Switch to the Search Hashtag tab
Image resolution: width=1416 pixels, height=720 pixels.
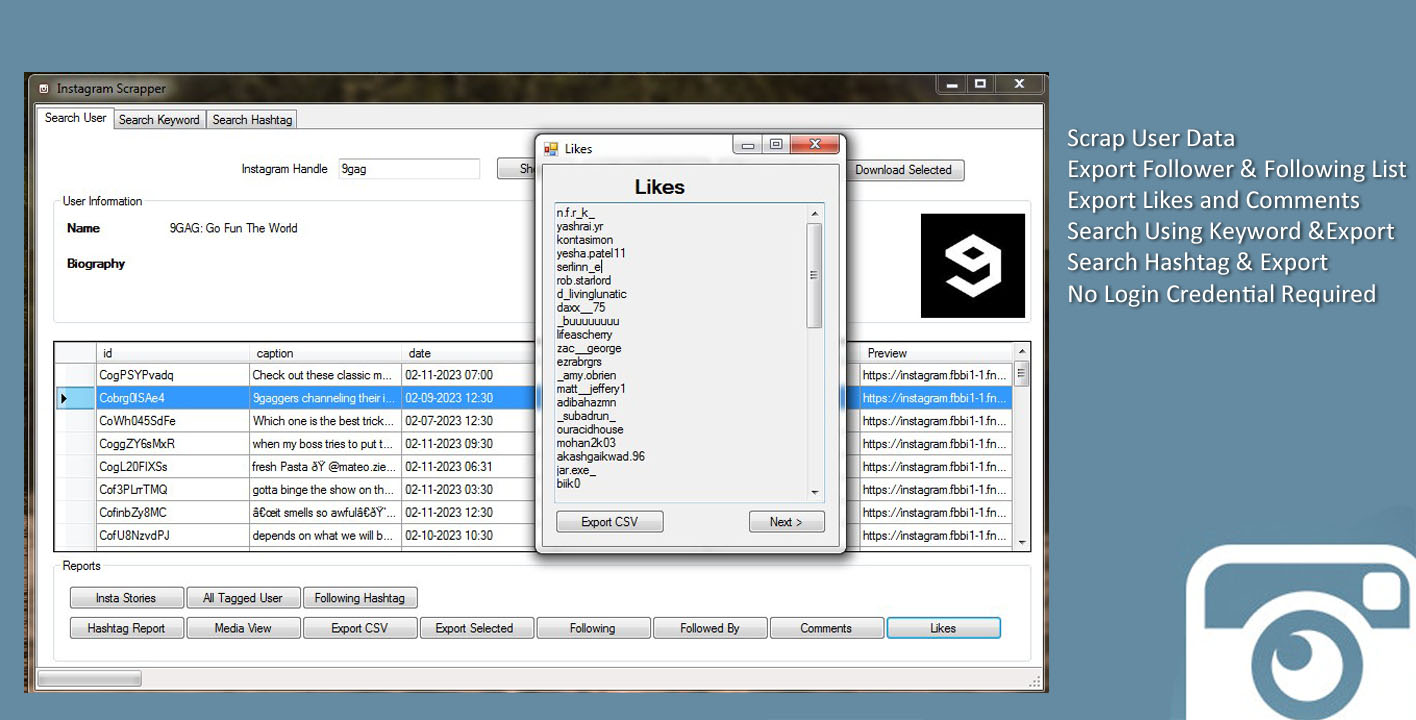[252, 120]
